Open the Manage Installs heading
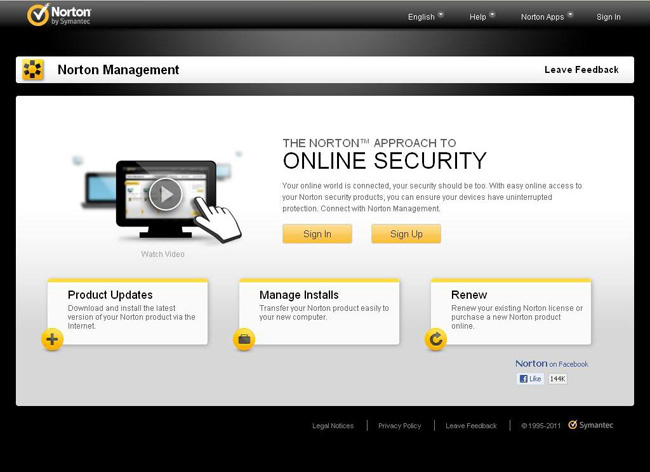The image size is (650, 472). click(299, 295)
